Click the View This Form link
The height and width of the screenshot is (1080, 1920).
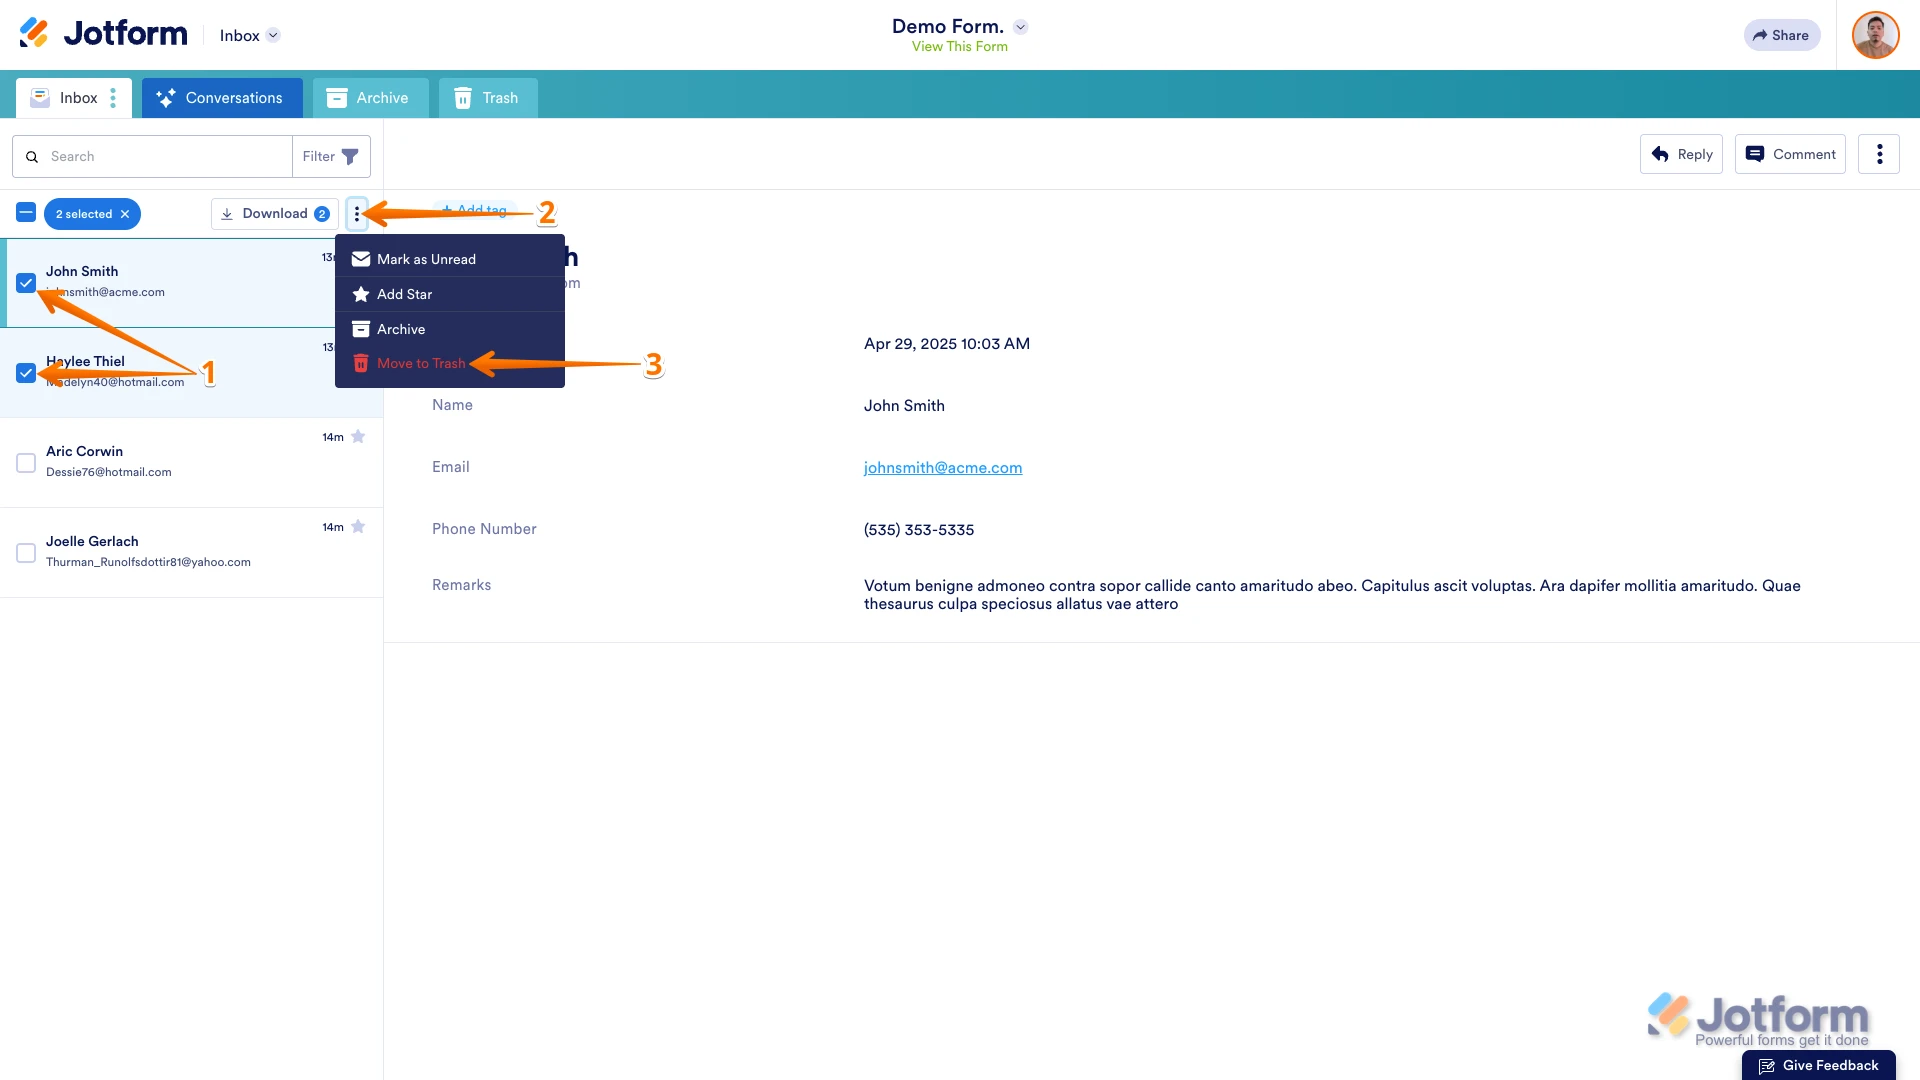[x=959, y=46]
